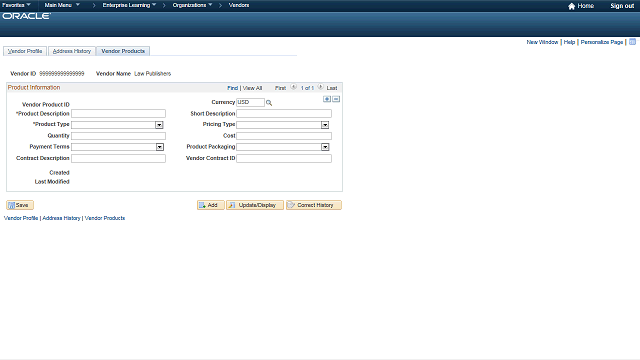
Task: Delete the product row with minus icon
Action: (x=336, y=99)
